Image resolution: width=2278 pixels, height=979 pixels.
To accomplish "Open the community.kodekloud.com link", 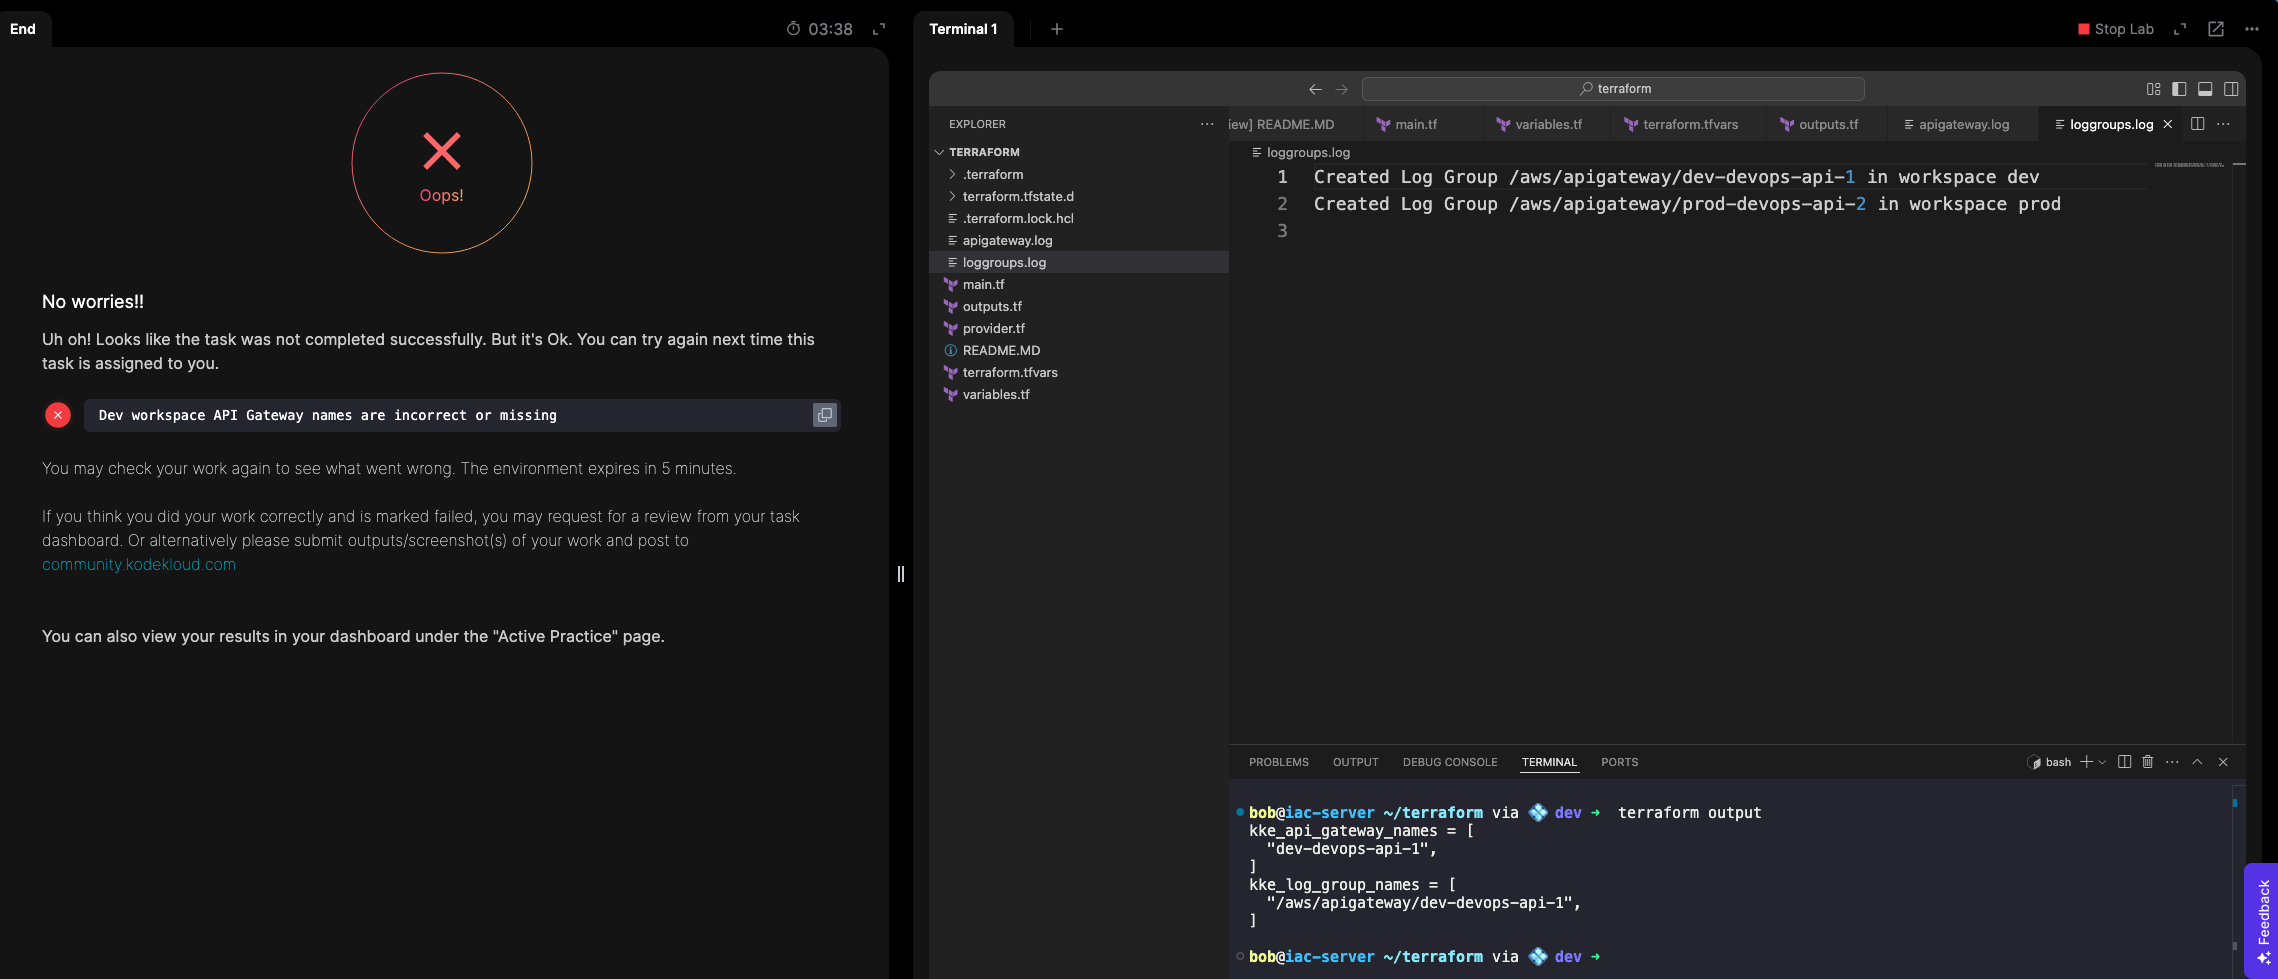I will [x=139, y=564].
